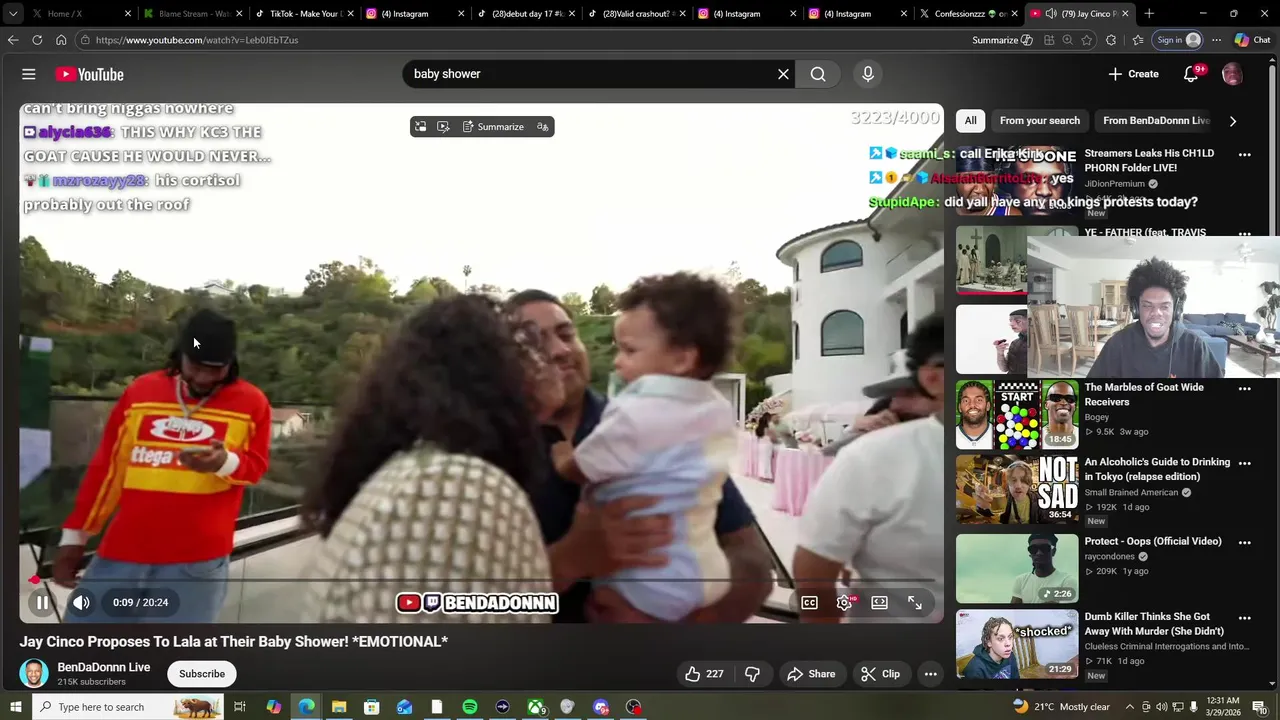Click the translate icon in overlay toolbar

coord(542,127)
